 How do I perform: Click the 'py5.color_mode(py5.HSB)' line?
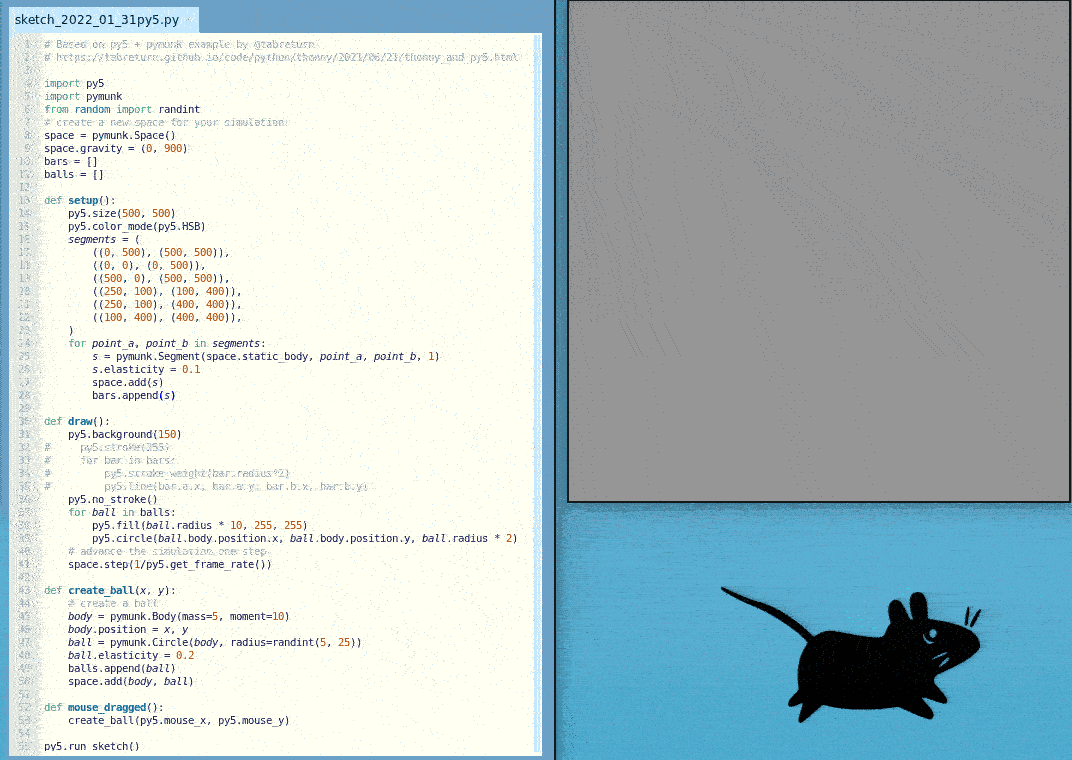pos(136,226)
